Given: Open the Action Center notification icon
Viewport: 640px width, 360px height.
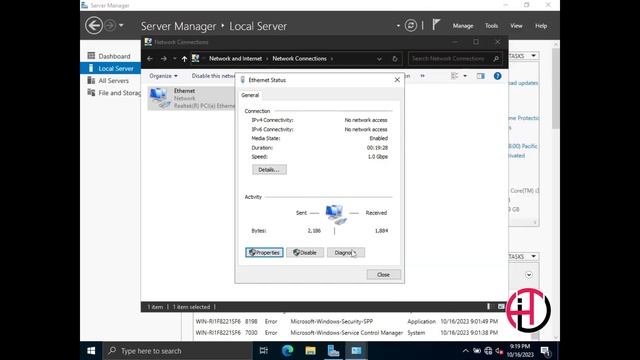Looking at the screenshot, I should click(x=545, y=351).
